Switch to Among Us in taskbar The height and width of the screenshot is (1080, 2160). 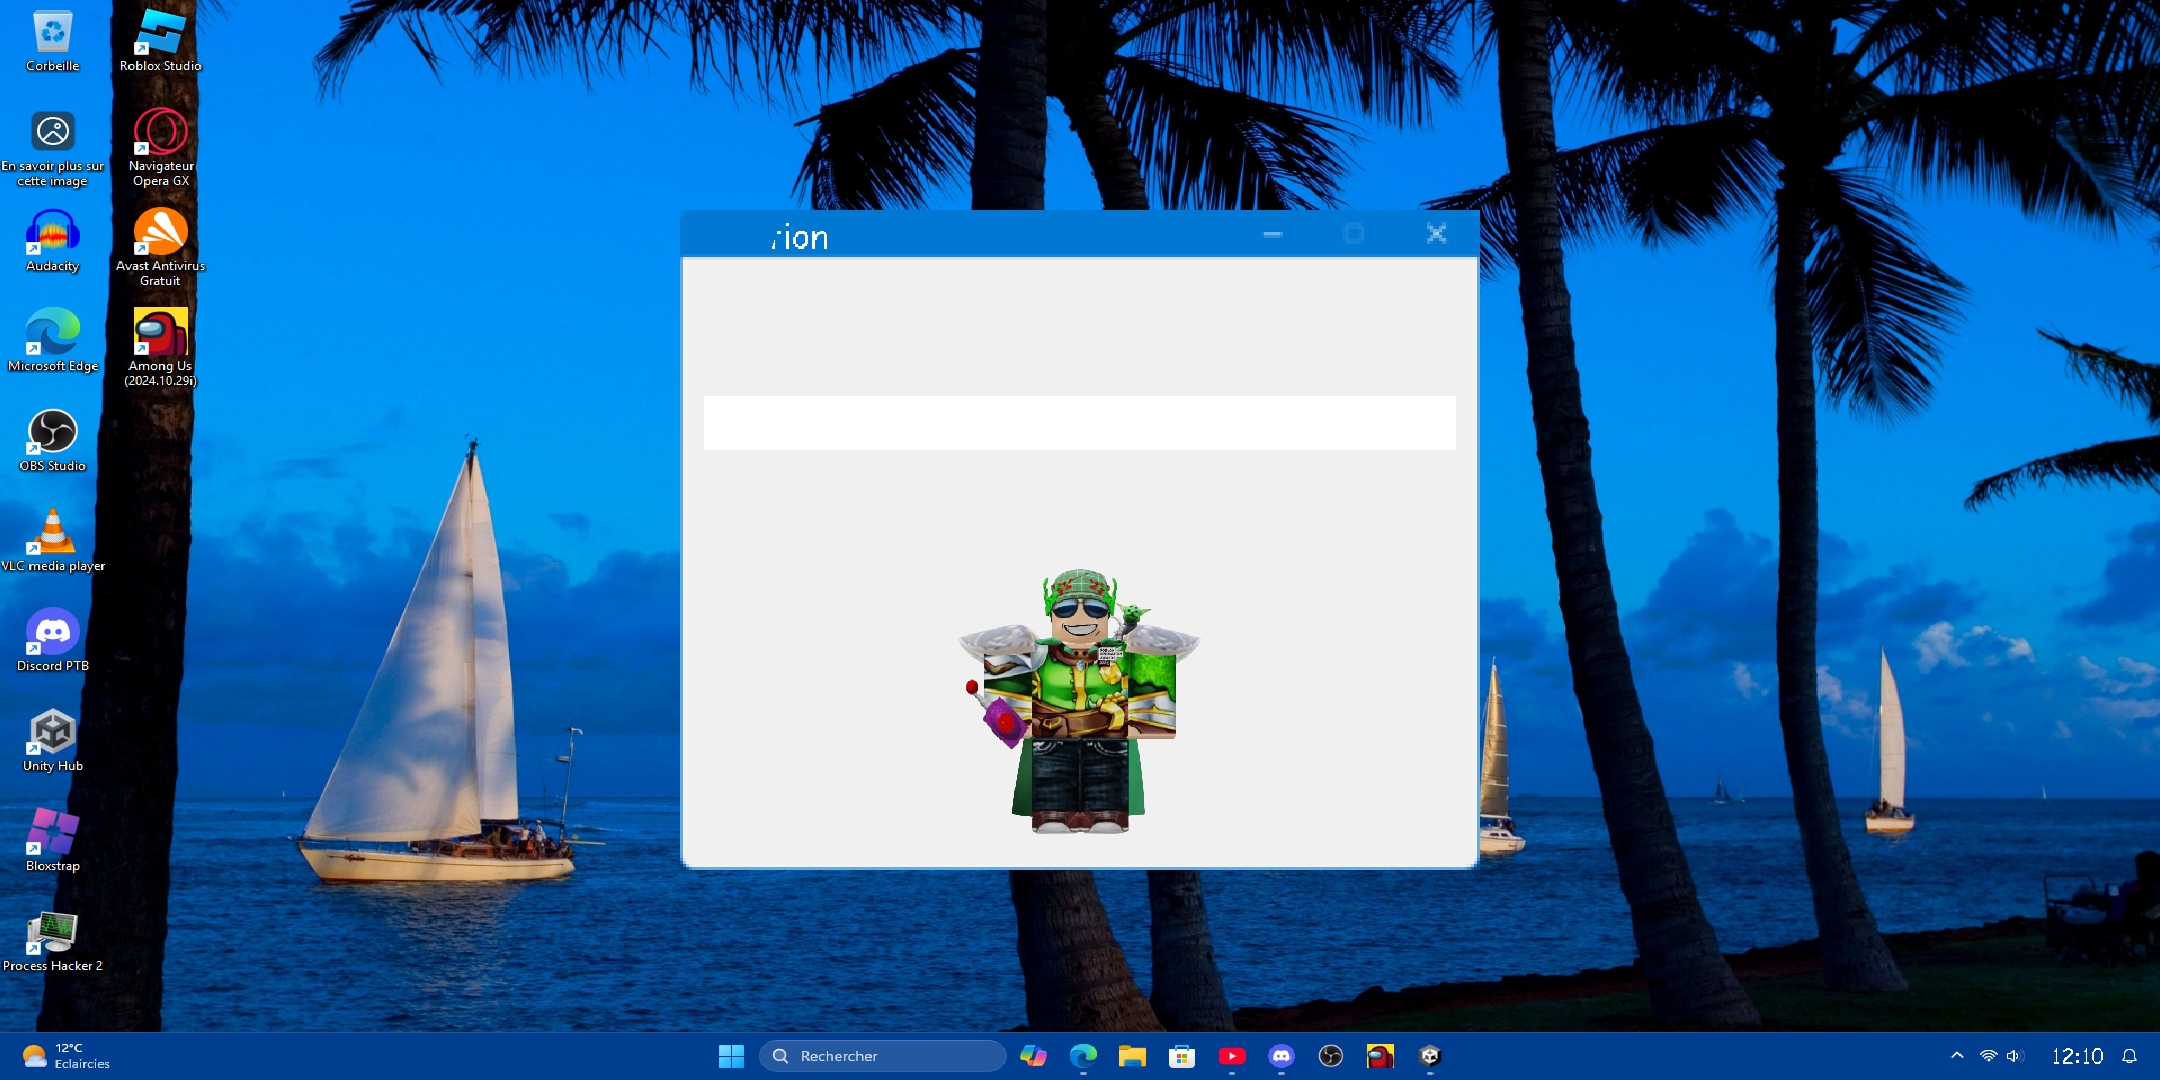point(1380,1056)
